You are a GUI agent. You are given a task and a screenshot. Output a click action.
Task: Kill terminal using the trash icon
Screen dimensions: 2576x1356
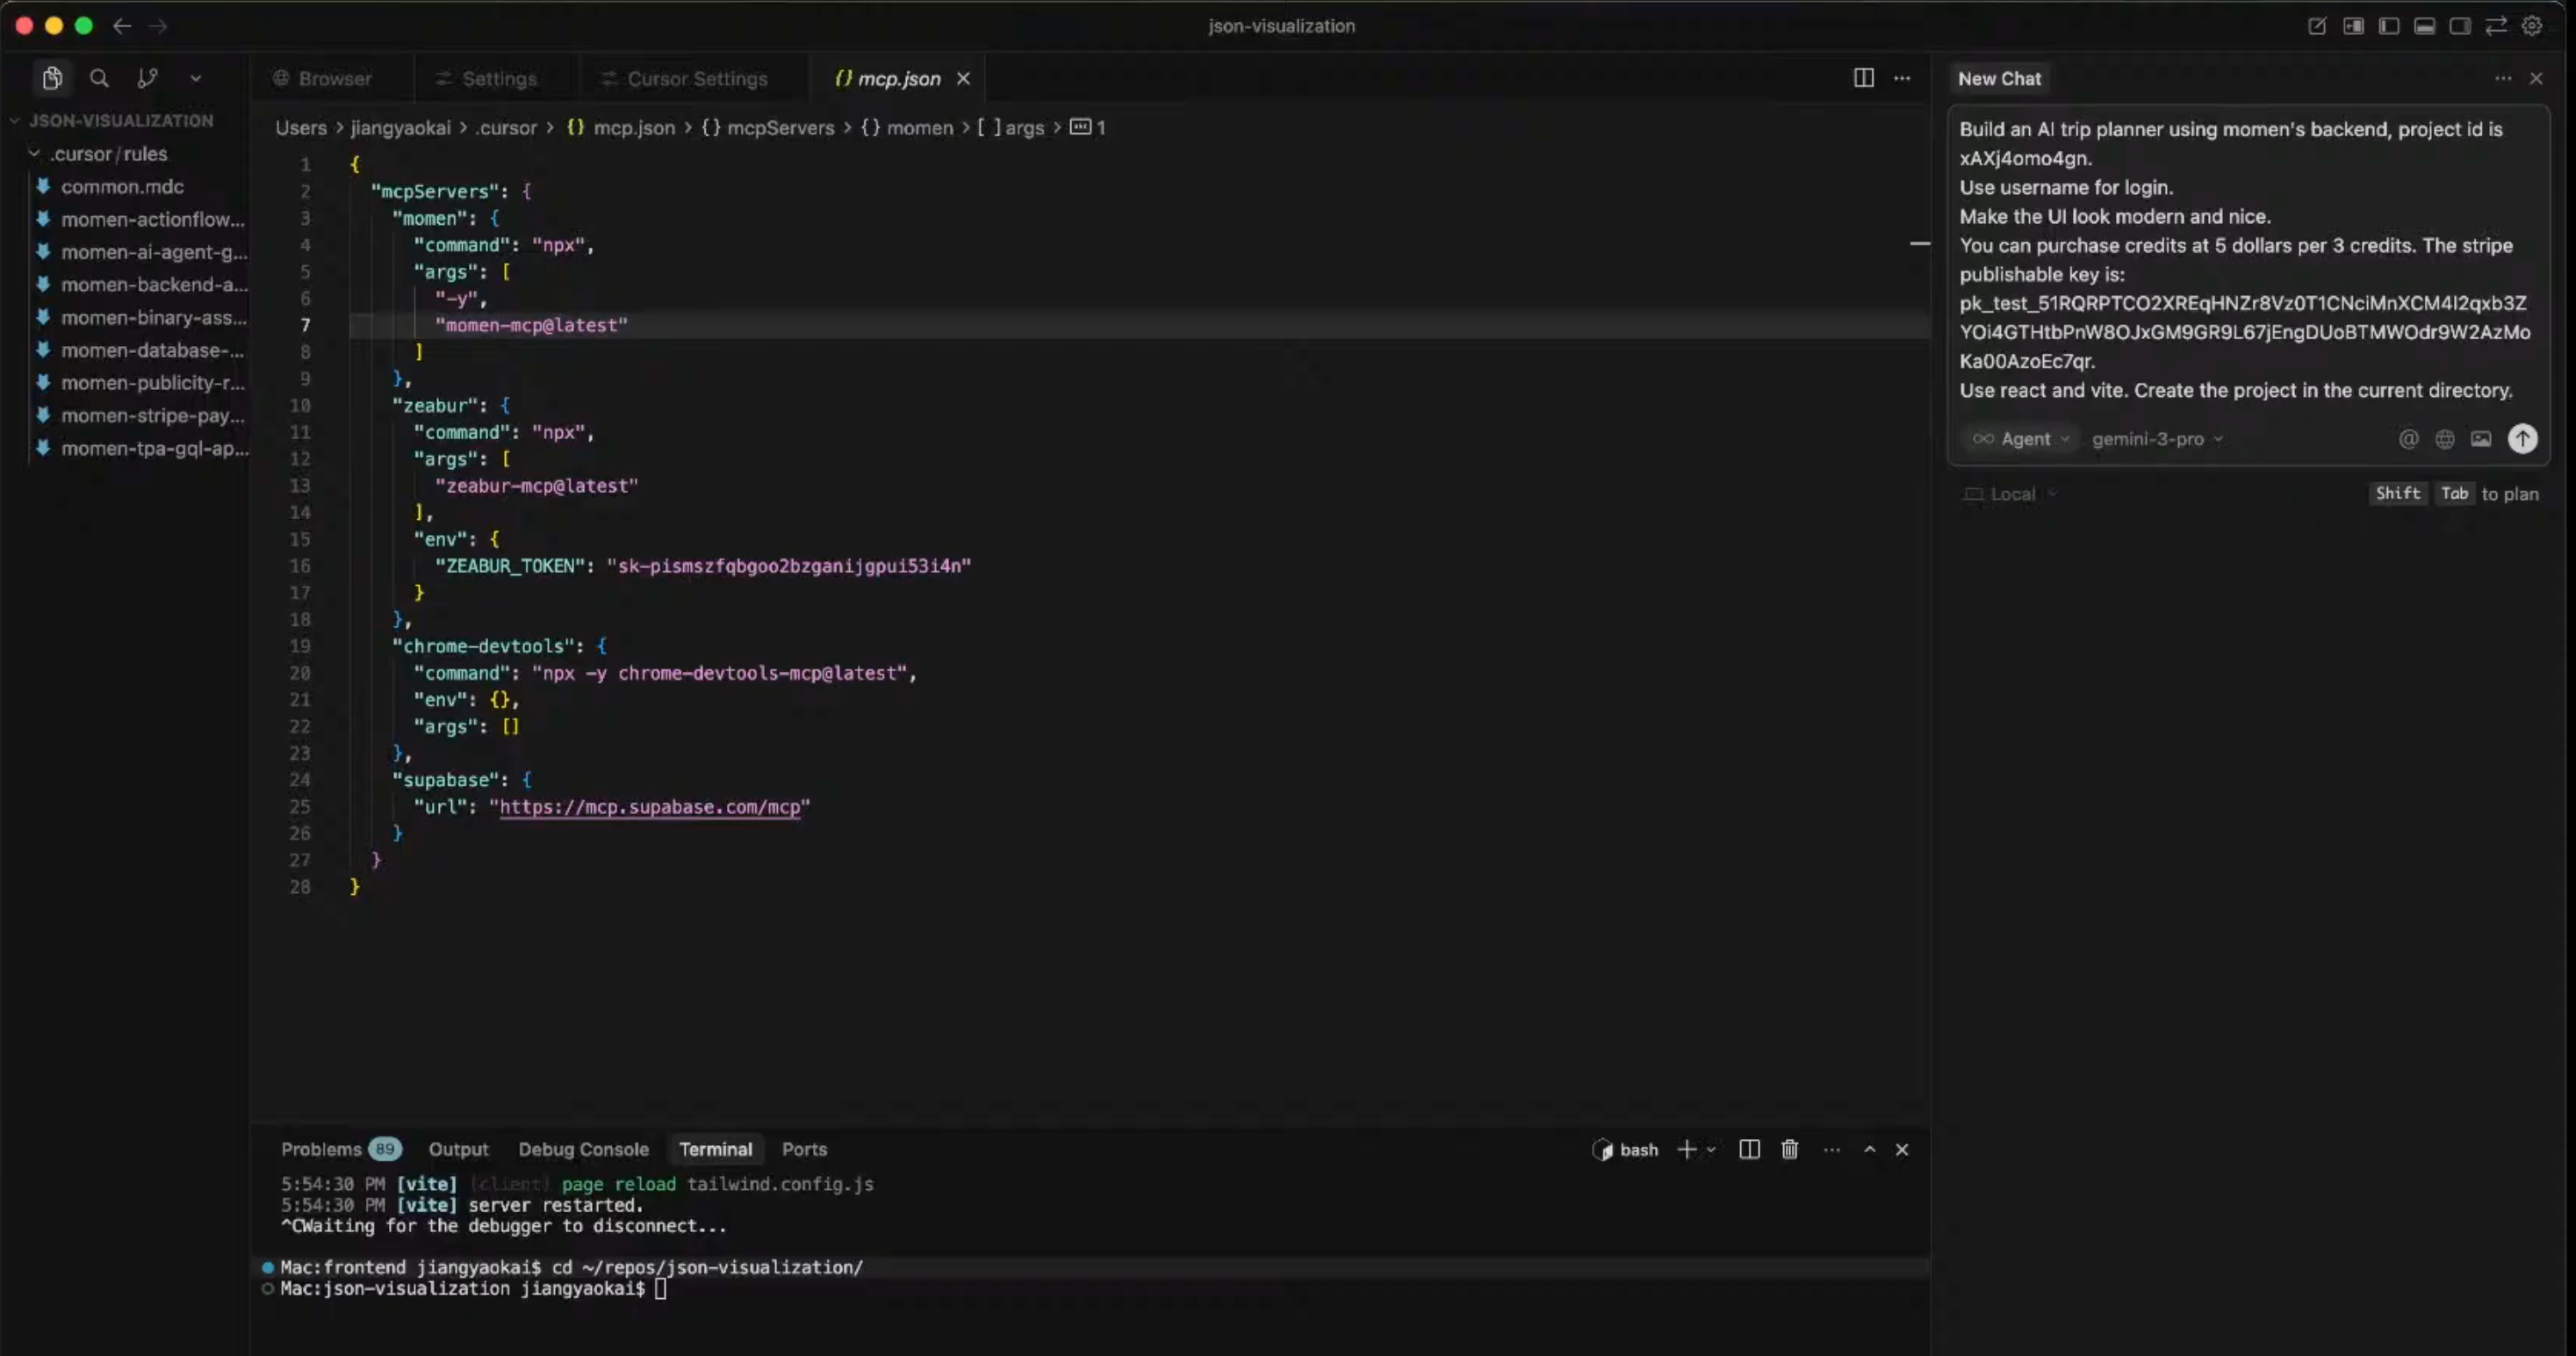[x=1789, y=1150]
